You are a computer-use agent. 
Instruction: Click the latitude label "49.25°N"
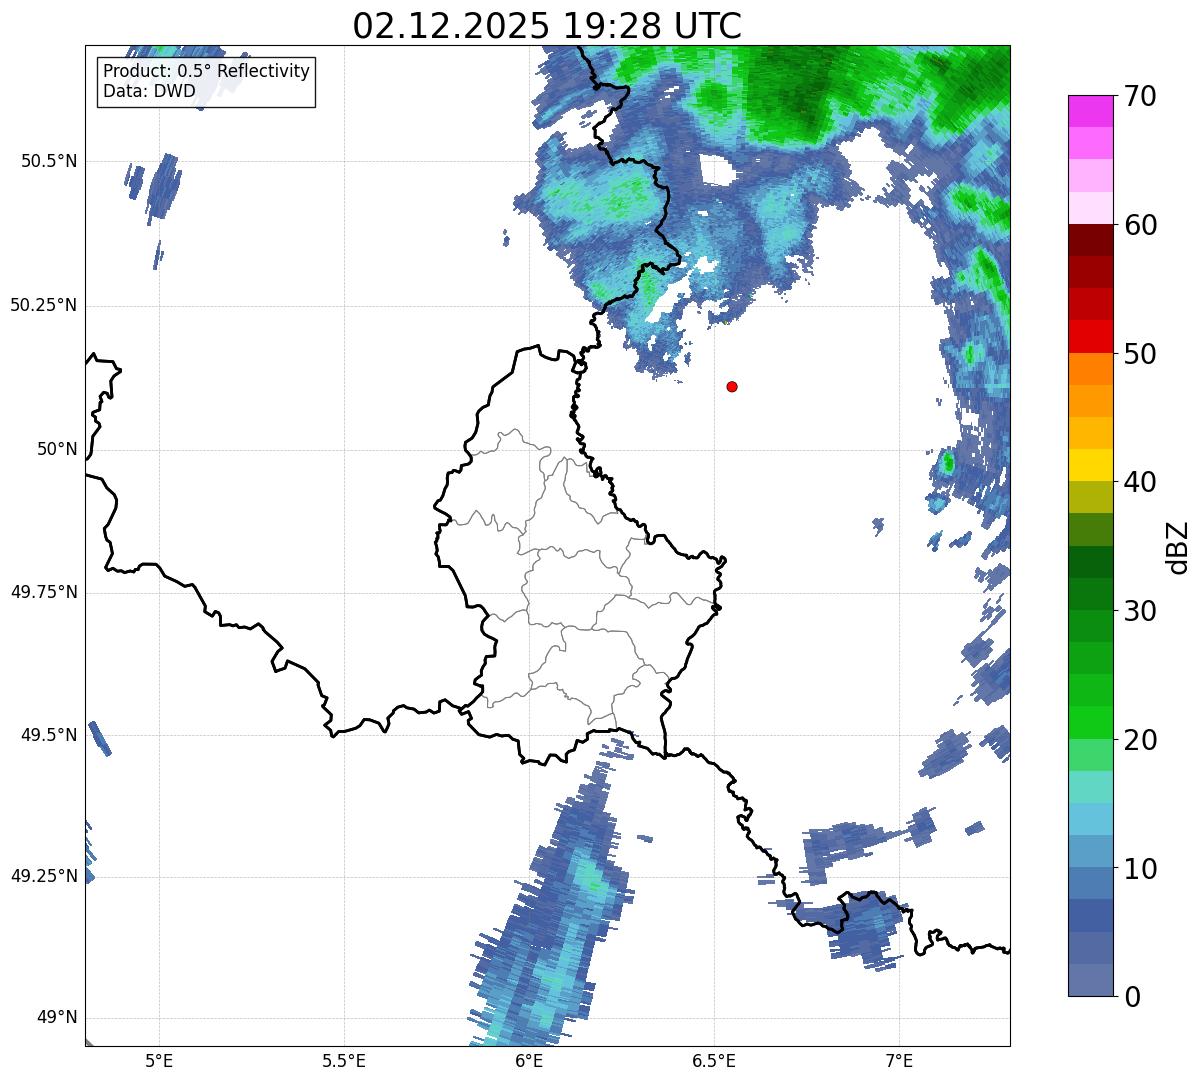[x=44, y=876]
